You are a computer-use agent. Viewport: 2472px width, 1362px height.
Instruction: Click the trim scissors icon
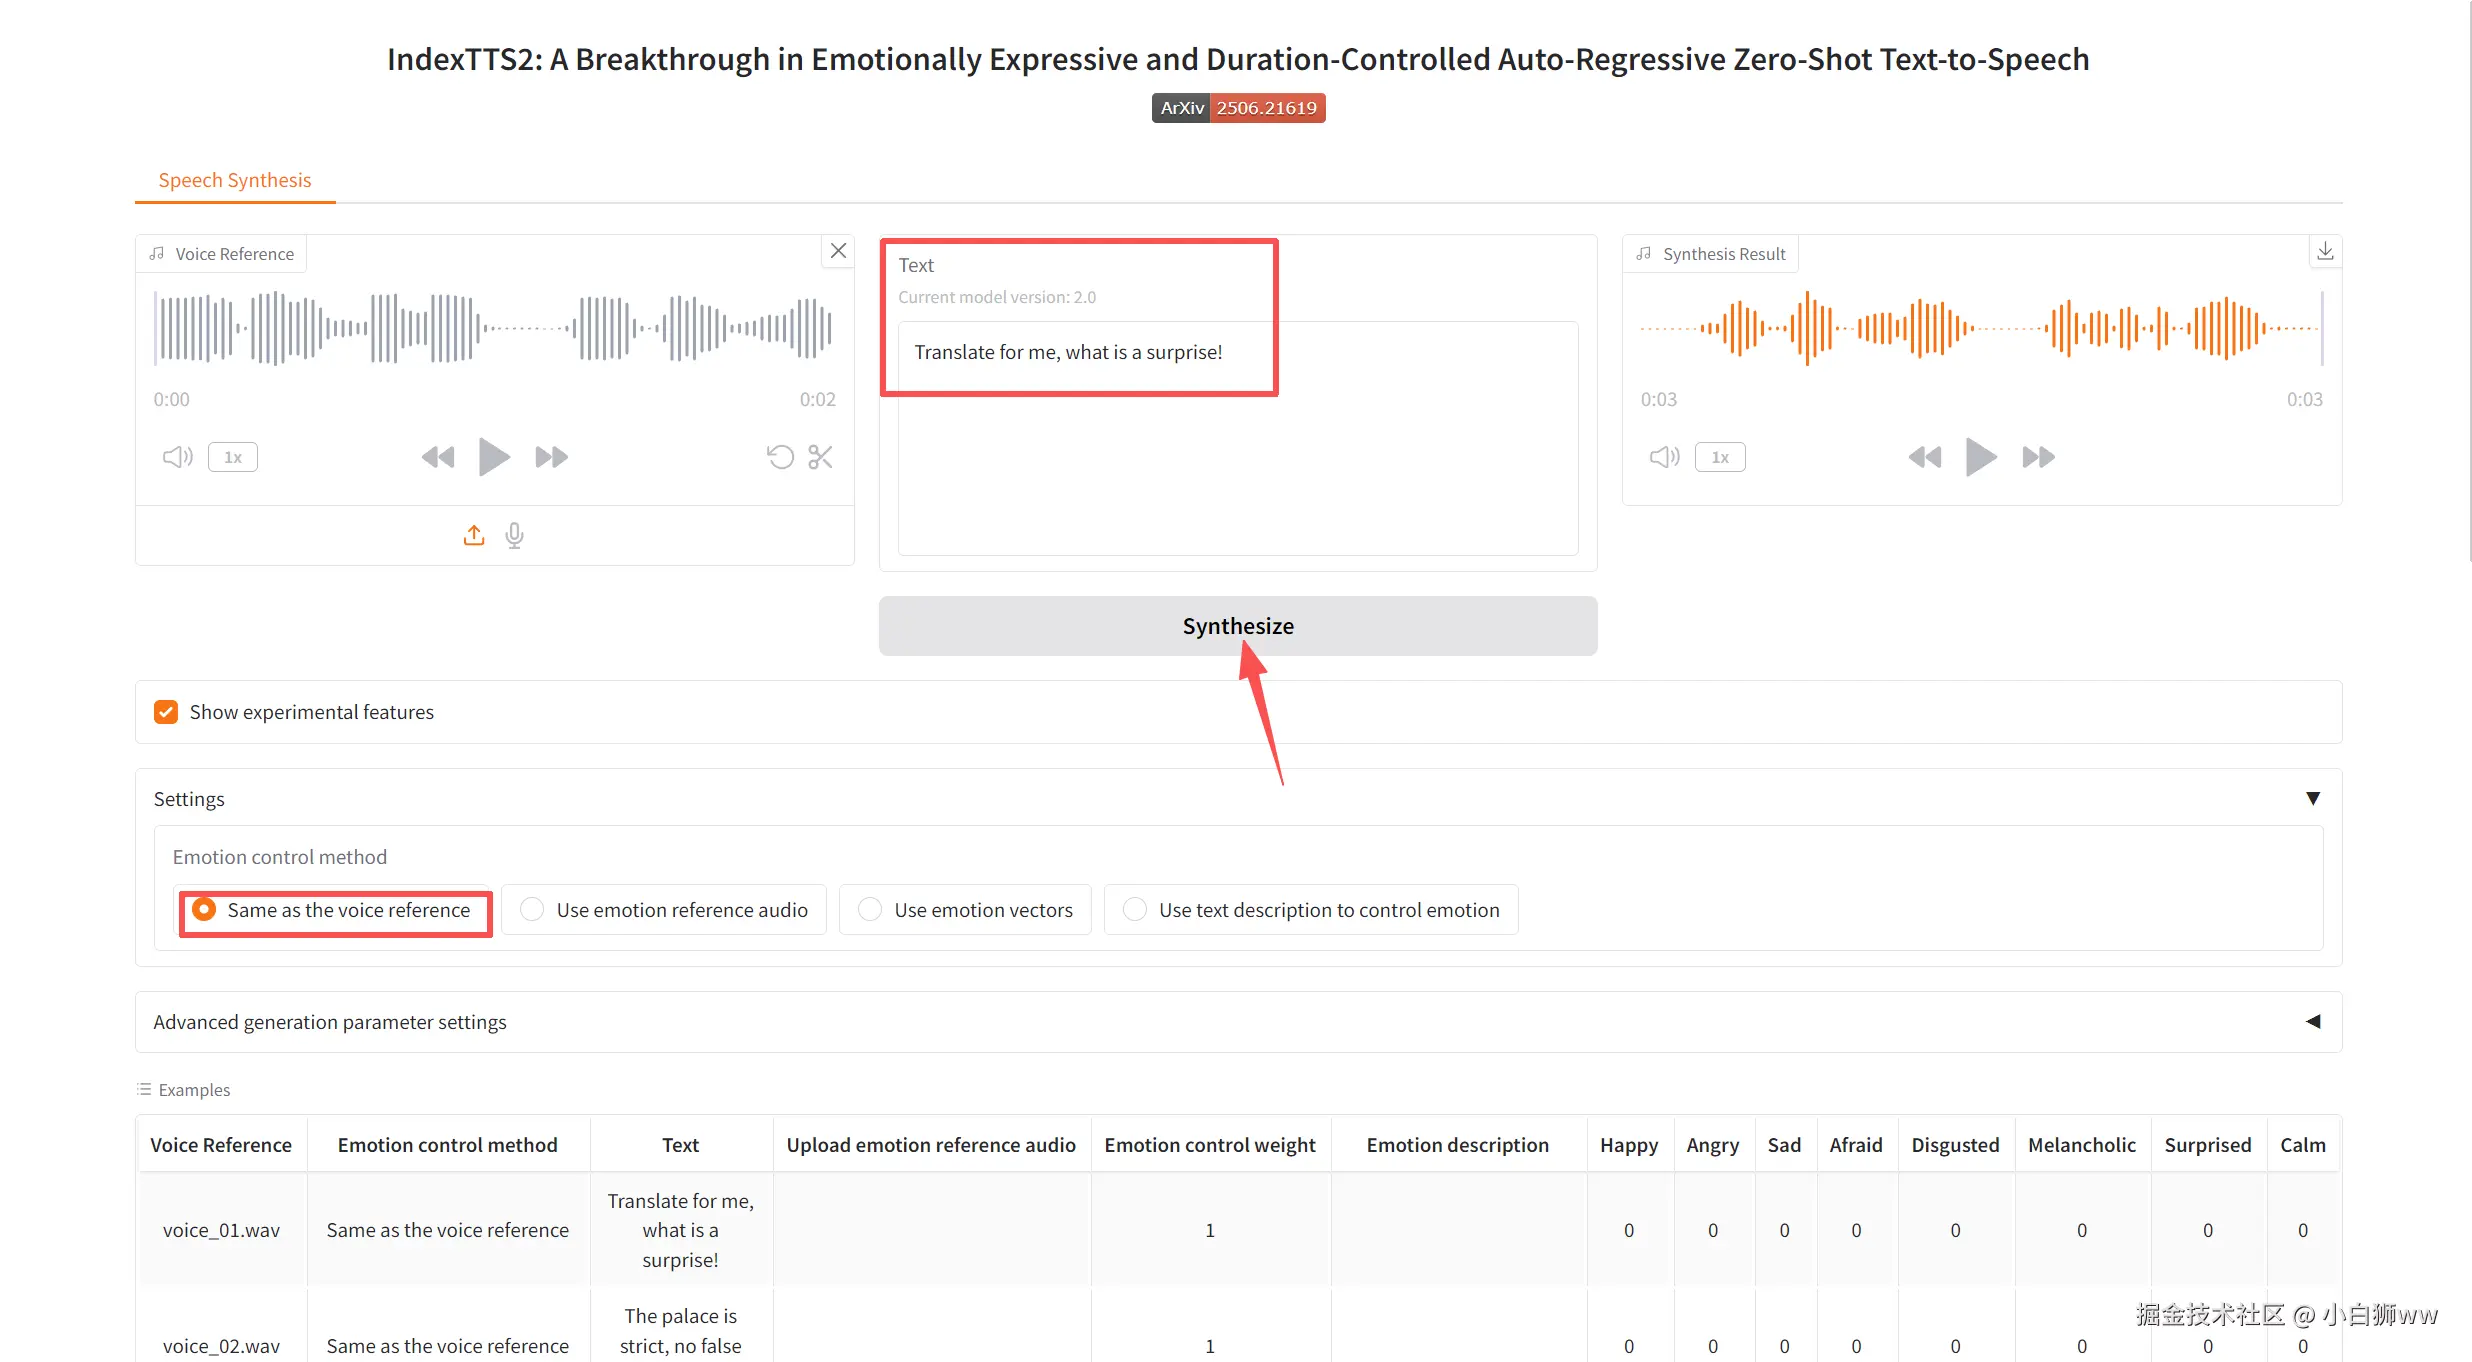tap(820, 457)
